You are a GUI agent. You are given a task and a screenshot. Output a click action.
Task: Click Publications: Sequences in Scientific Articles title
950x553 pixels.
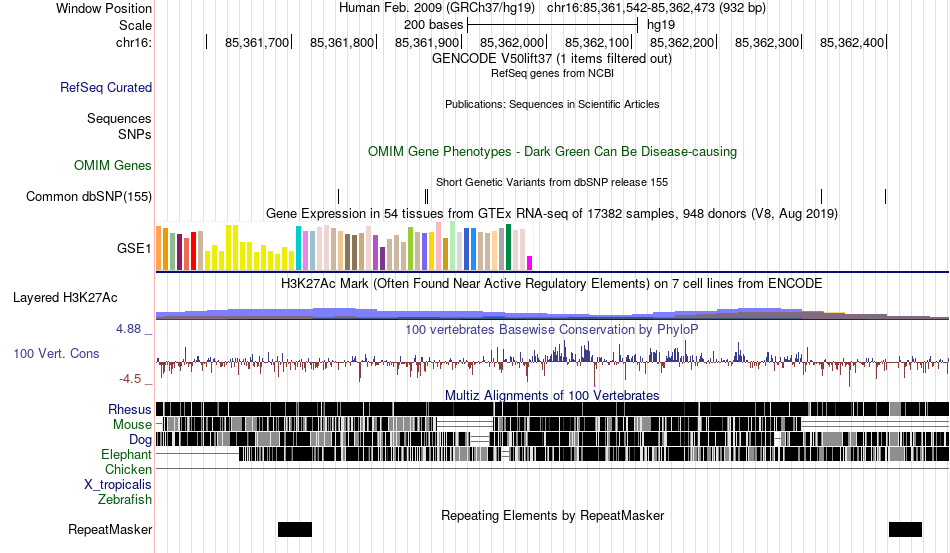[x=552, y=104]
